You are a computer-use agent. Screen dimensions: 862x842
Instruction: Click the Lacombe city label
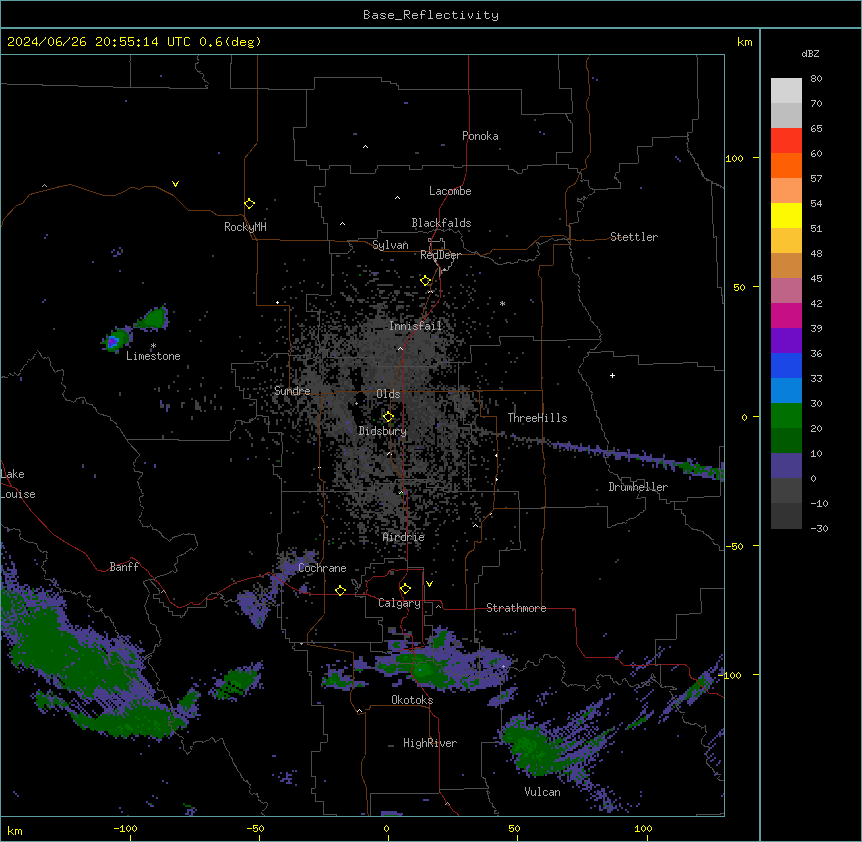(450, 191)
